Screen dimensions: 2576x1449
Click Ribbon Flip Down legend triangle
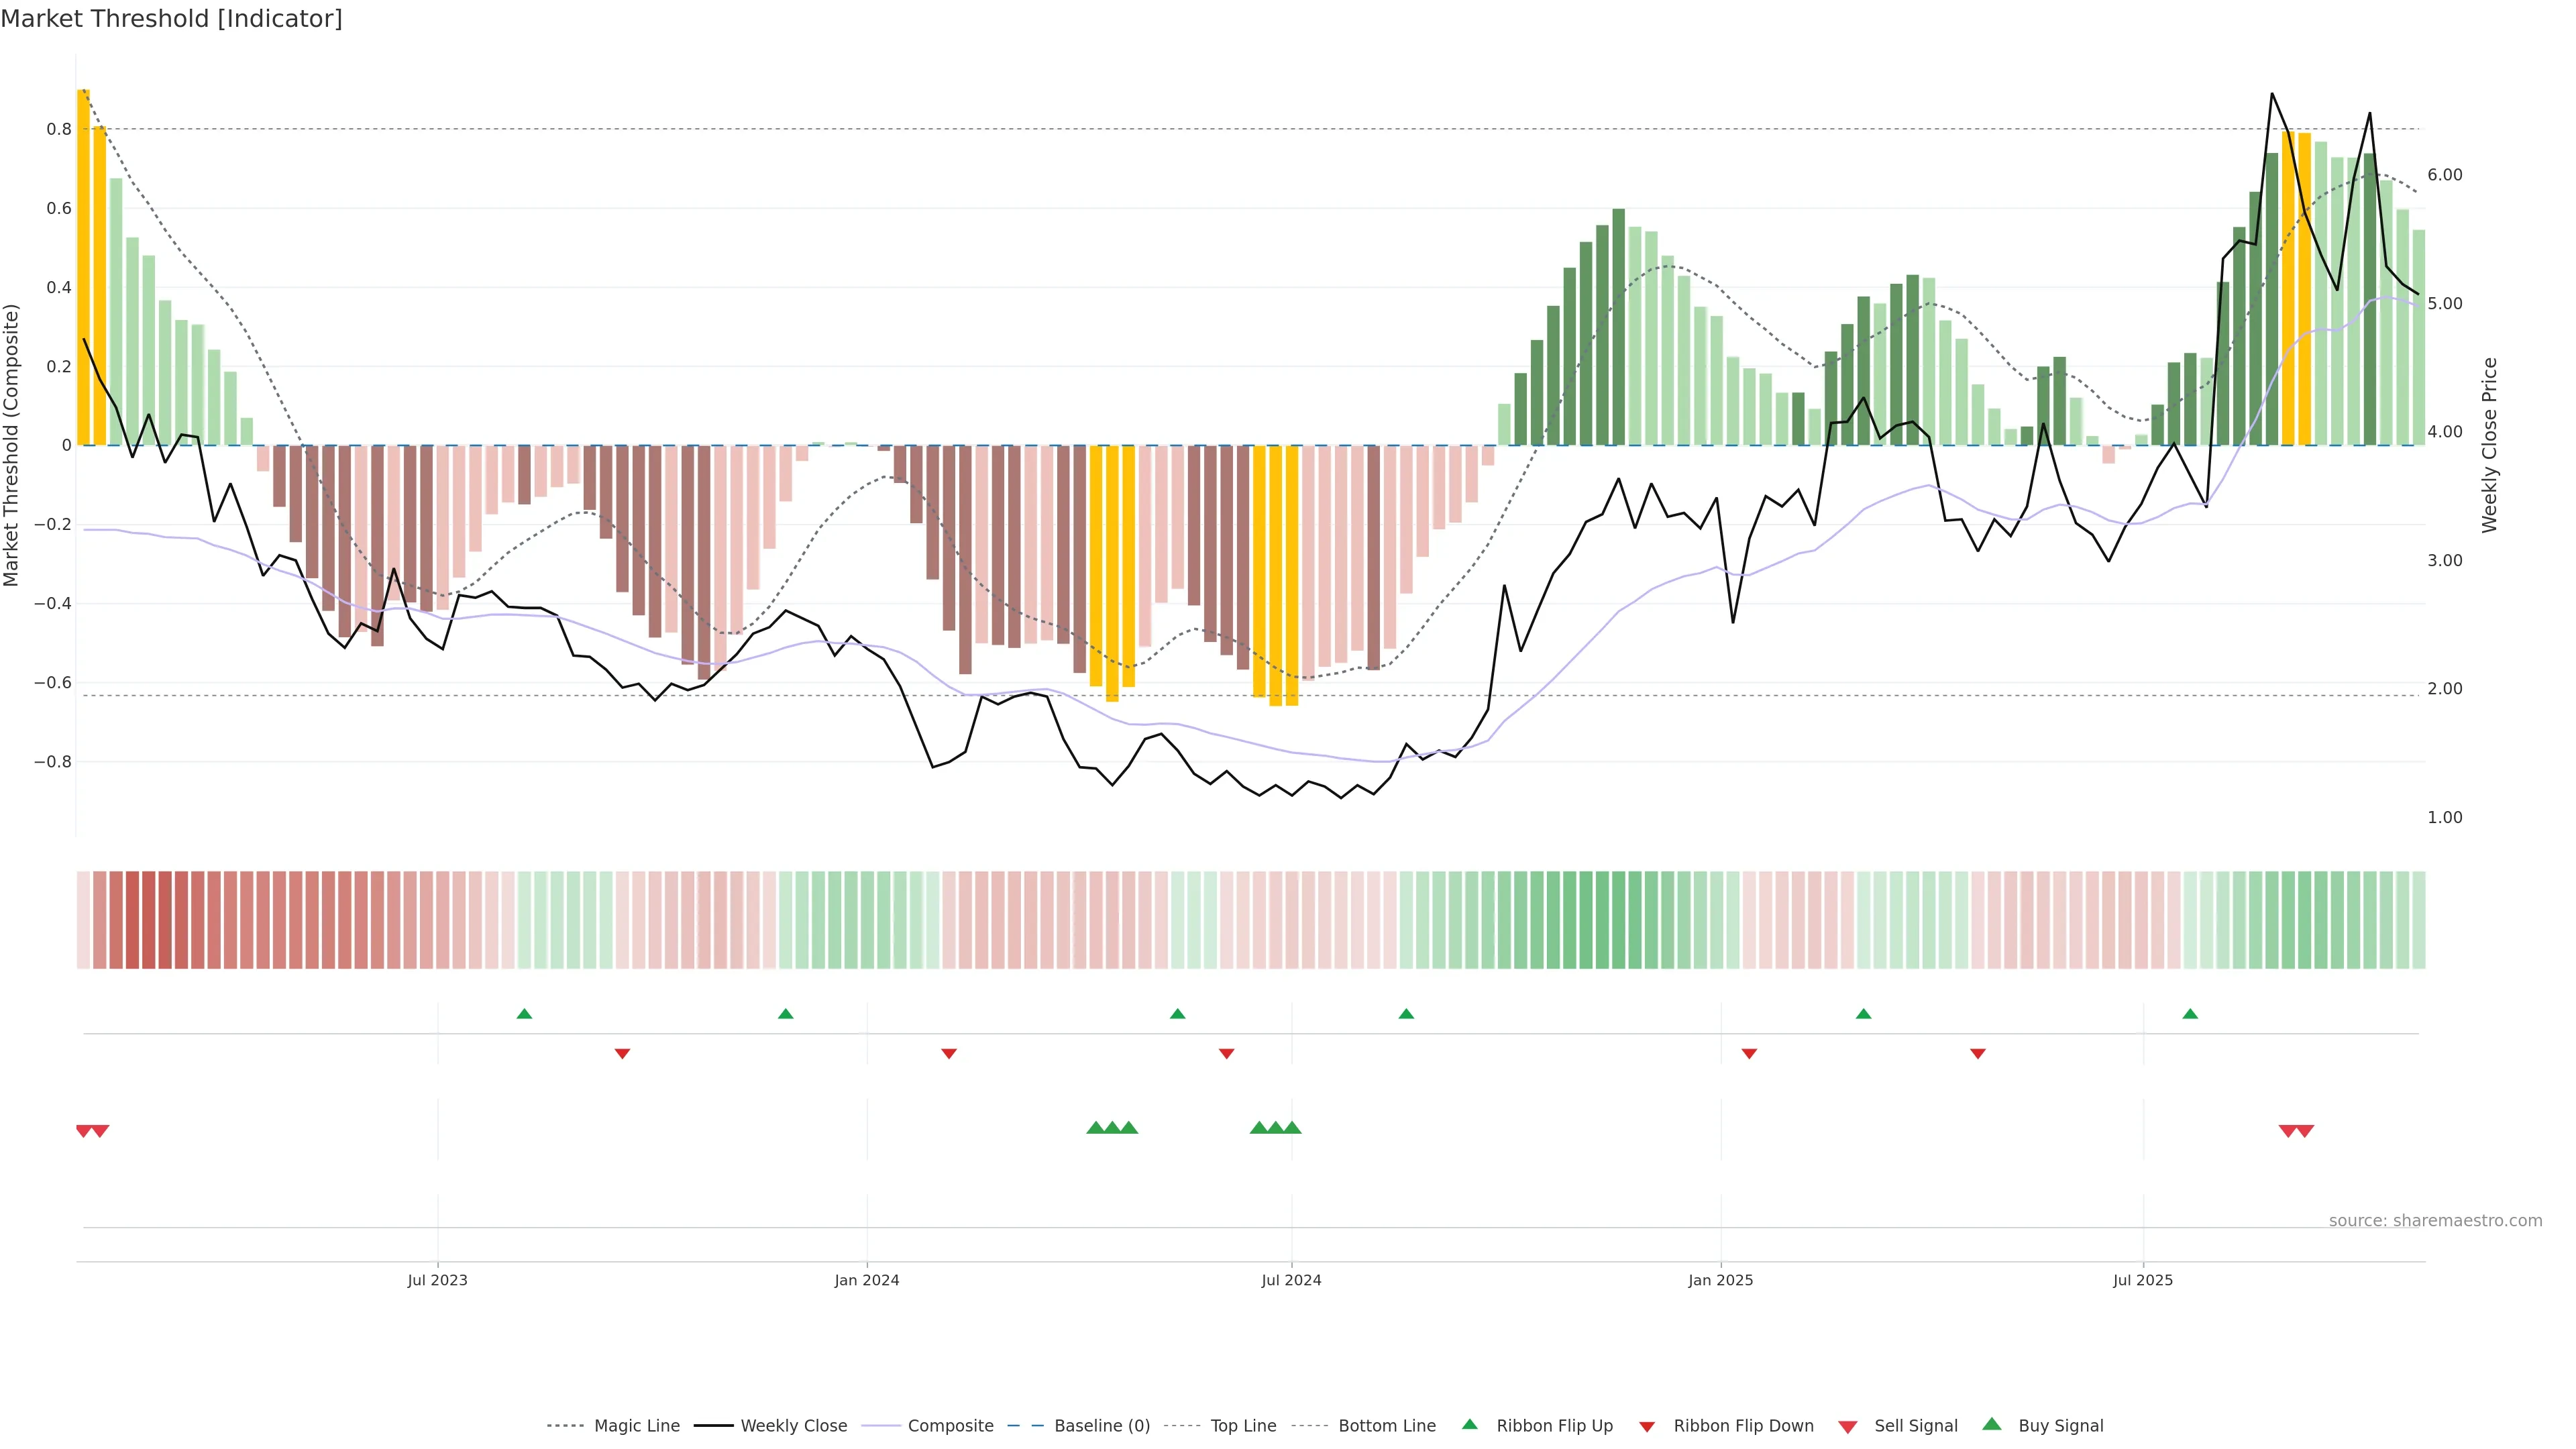pyautogui.click(x=1647, y=1427)
